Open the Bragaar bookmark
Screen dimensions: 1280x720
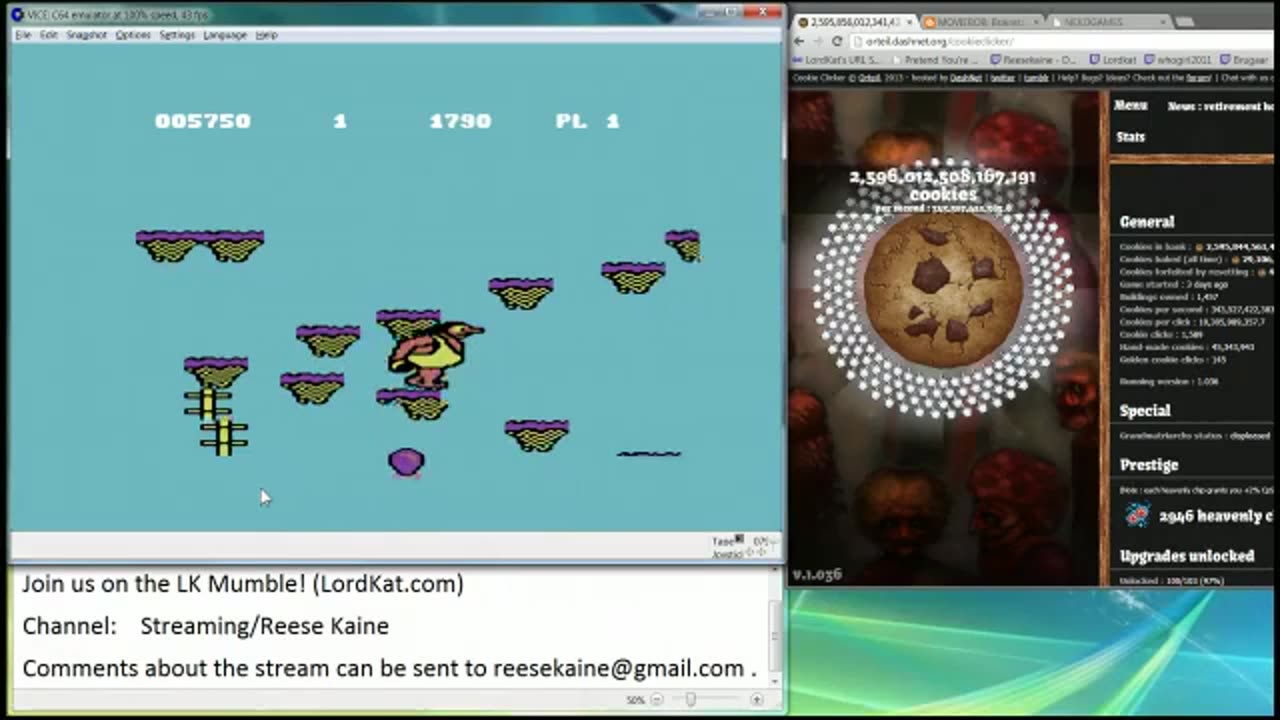(x=1243, y=60)
